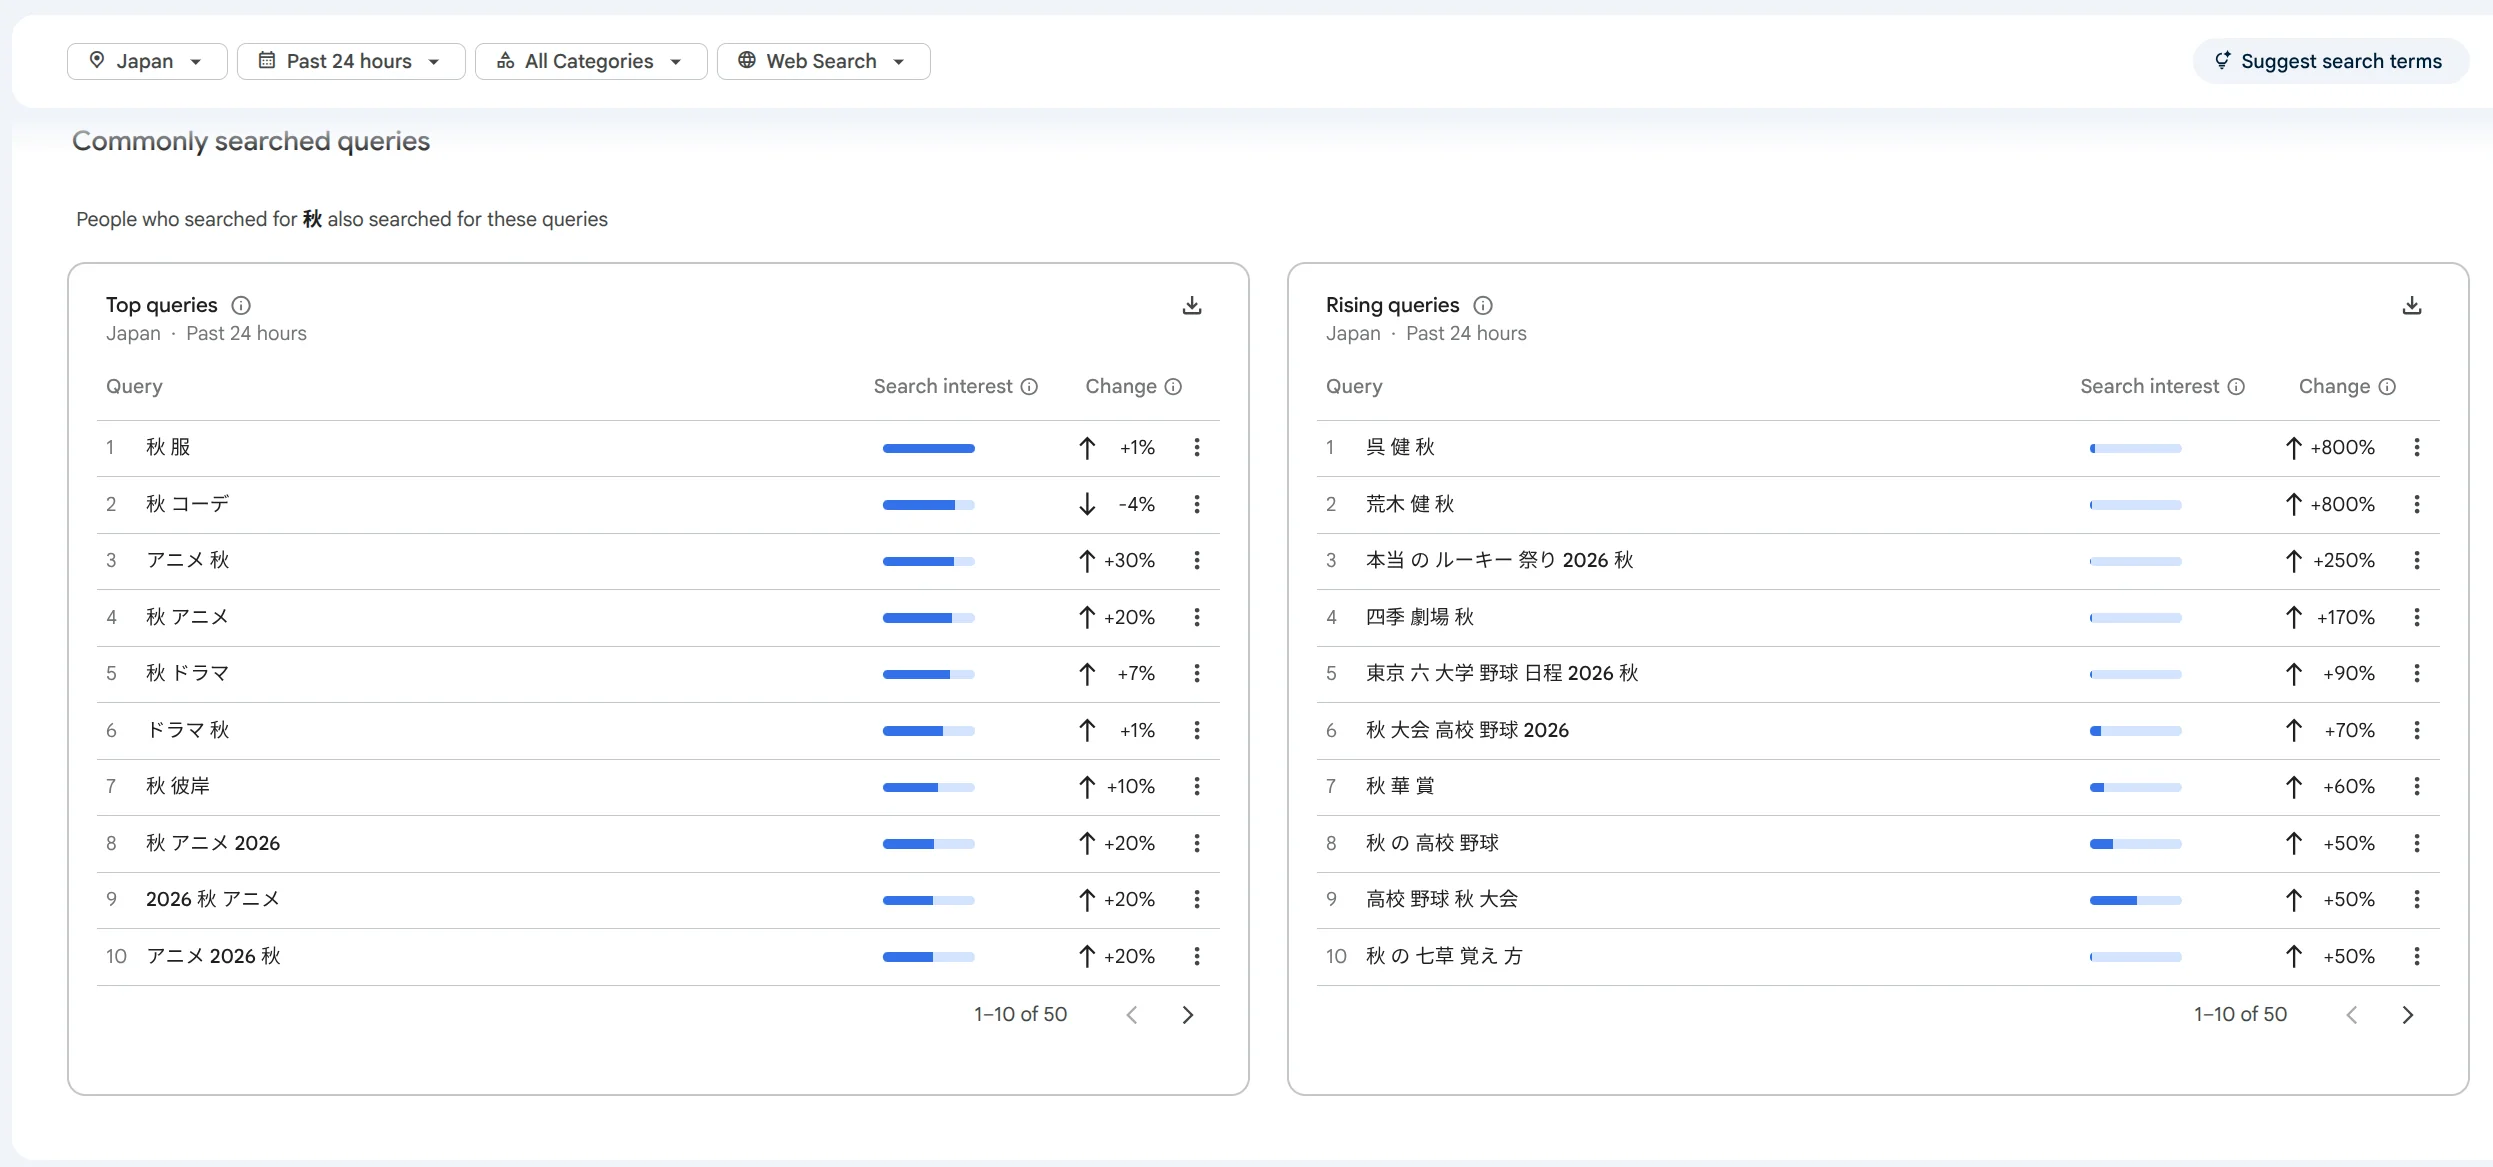Select the 秋 彼岸 query text
The image size is (2493, 1167).
point(178,786)
